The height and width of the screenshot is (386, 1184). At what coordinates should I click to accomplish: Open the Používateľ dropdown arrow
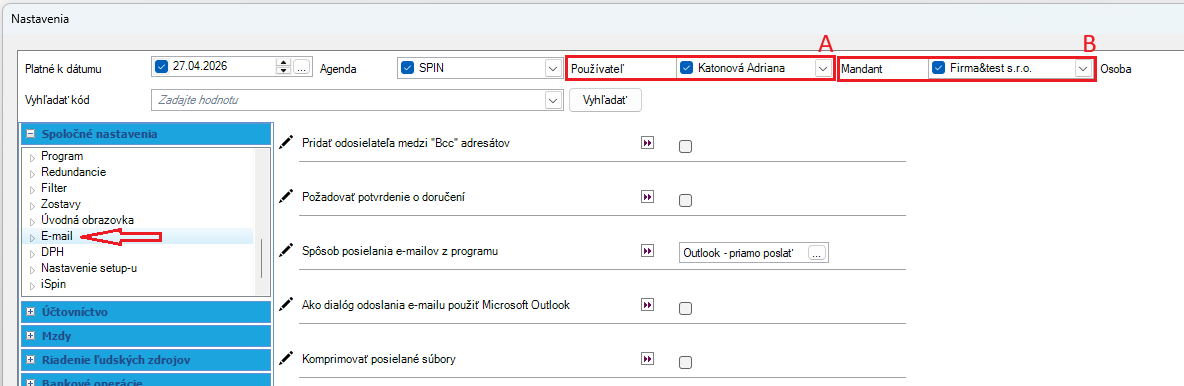point(822,69)
